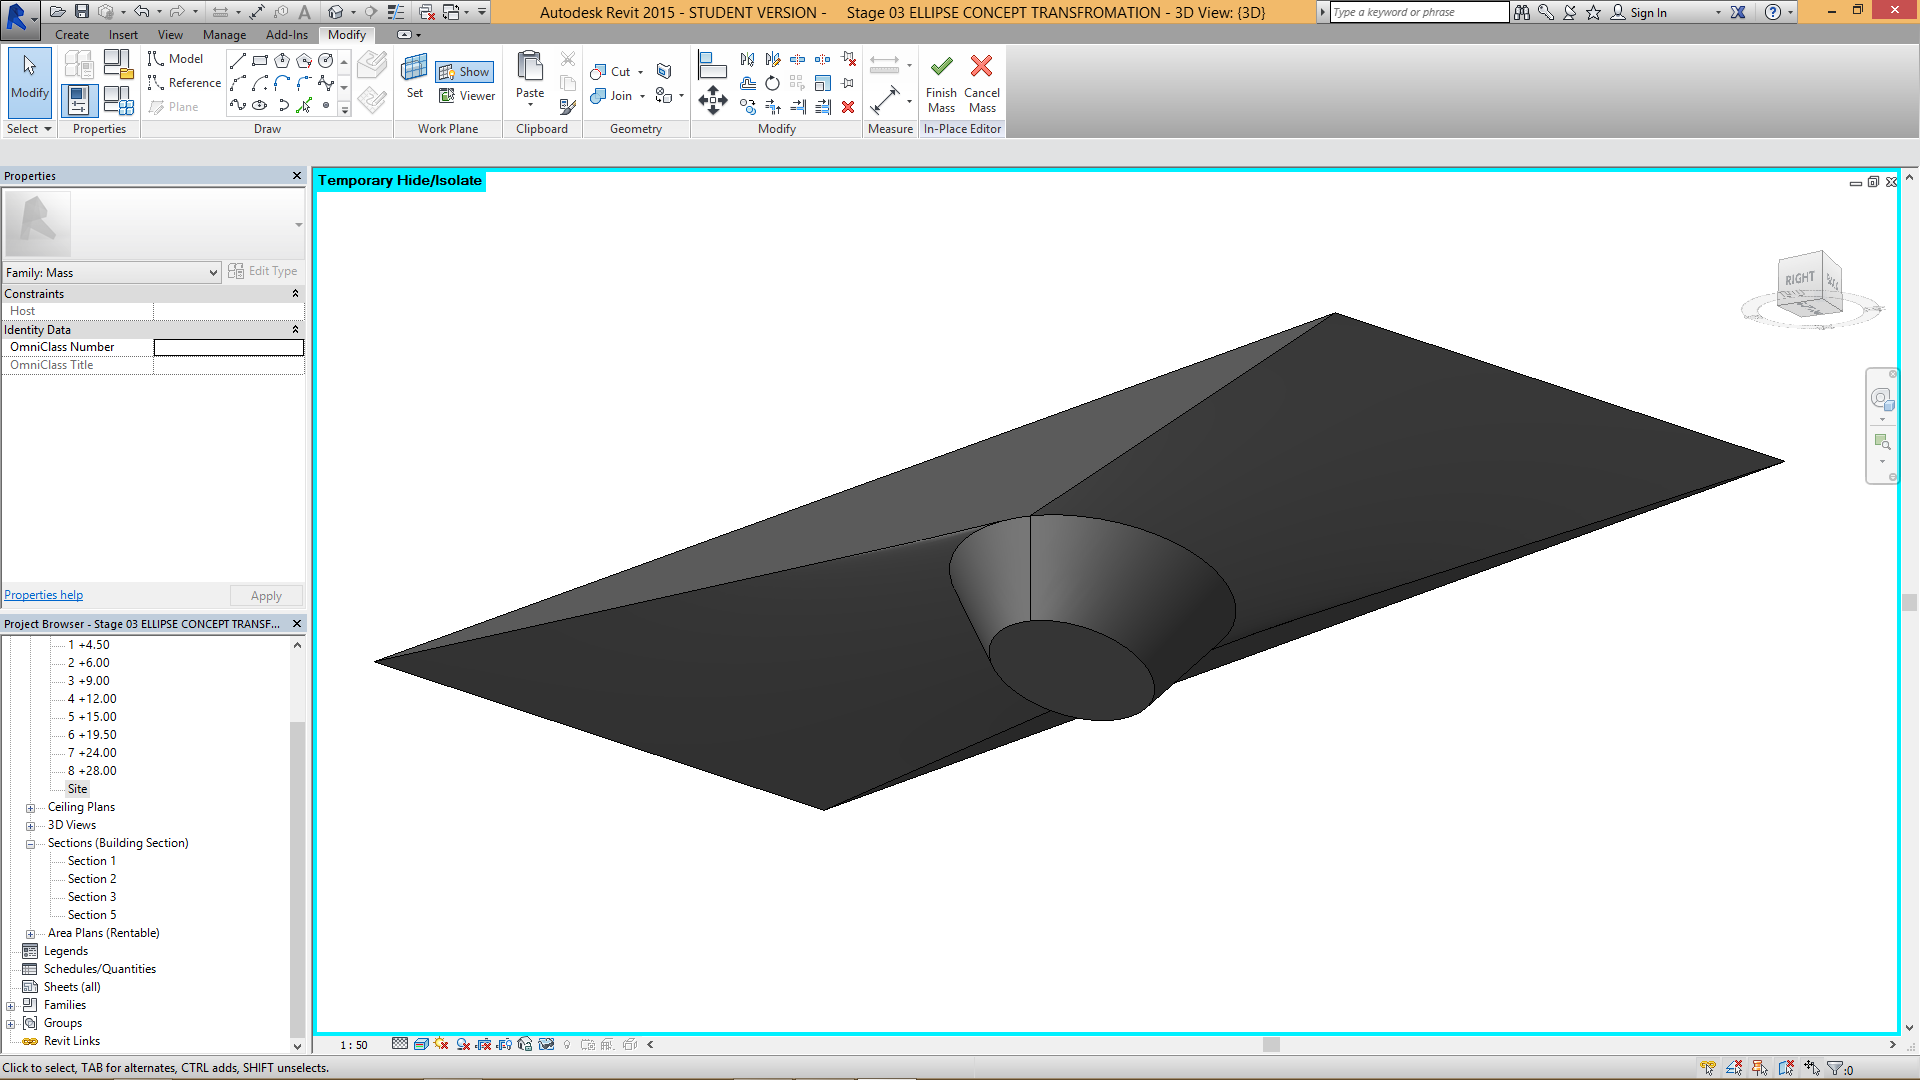
Task: Click the Cut geometry button
Action: pyautogui.click(x=612, y=72)
